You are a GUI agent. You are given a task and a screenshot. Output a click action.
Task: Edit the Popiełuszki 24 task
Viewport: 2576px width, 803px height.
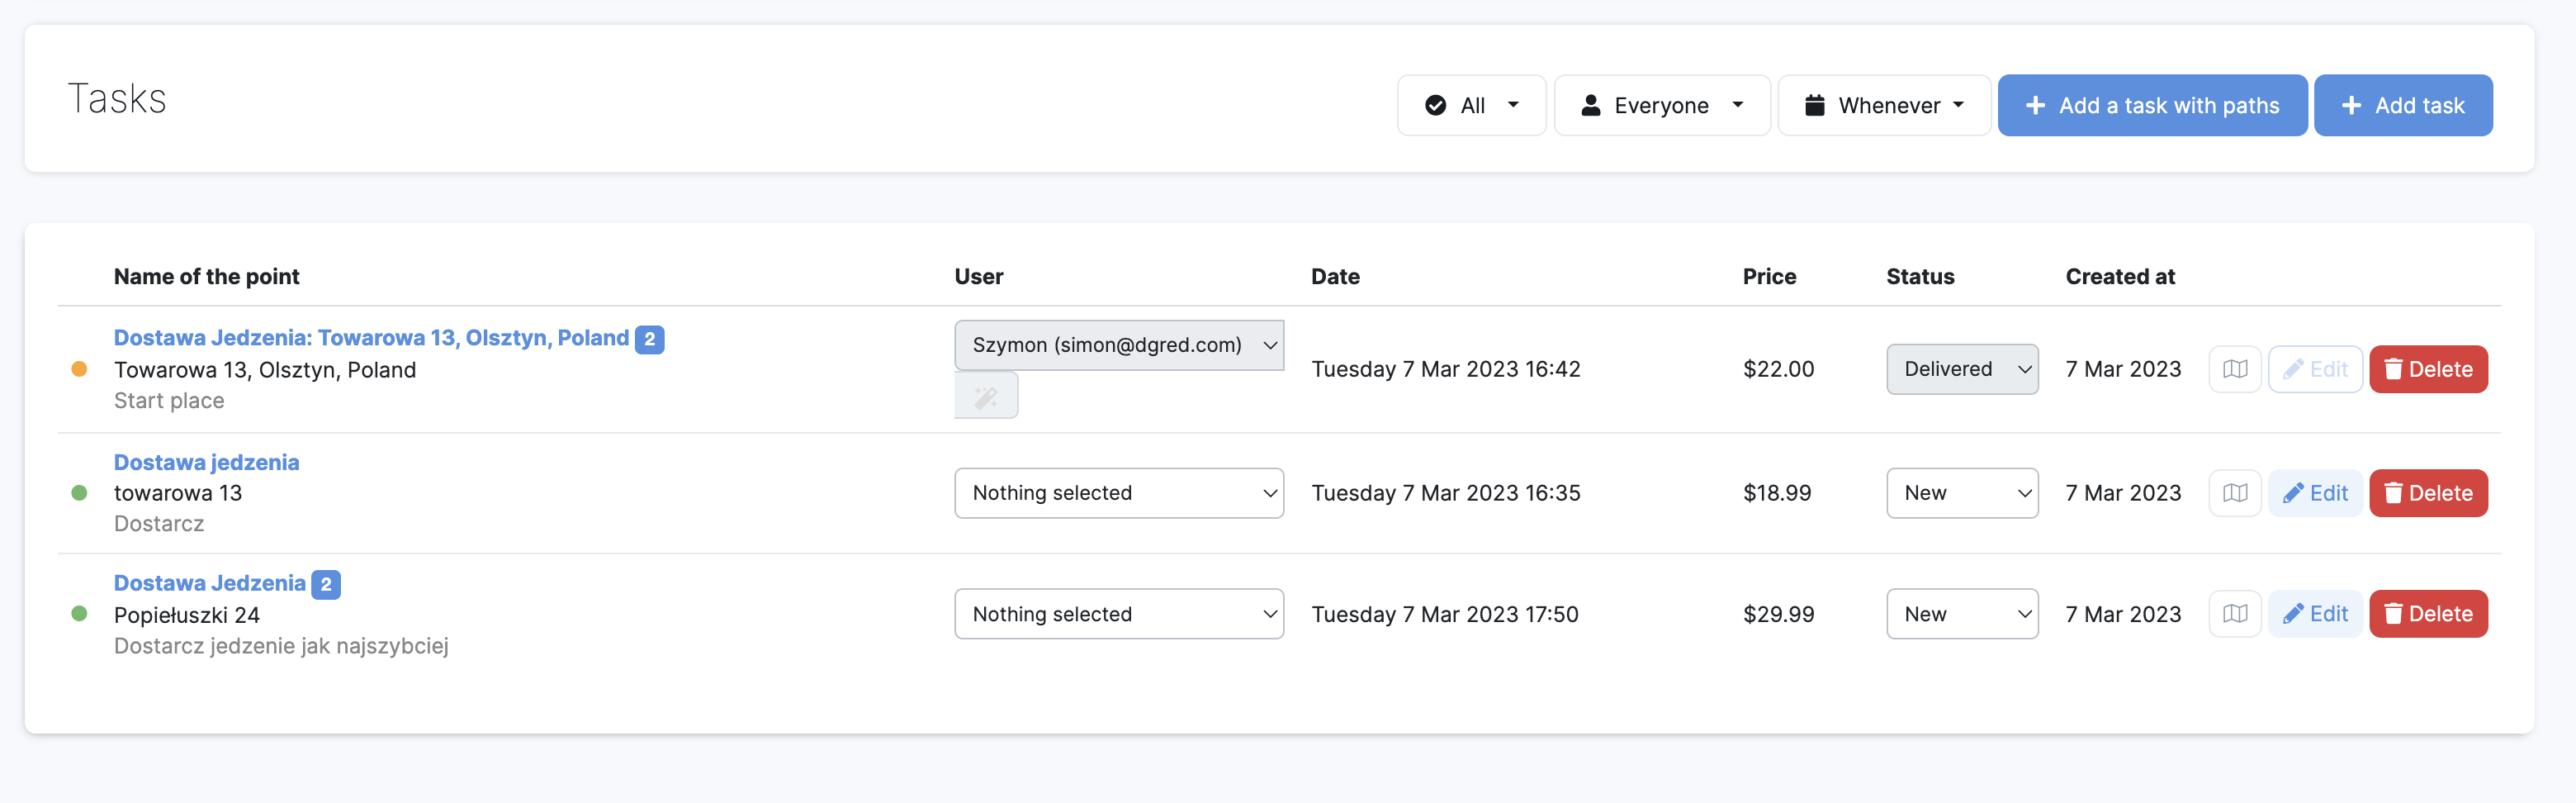click(2314, 614)
